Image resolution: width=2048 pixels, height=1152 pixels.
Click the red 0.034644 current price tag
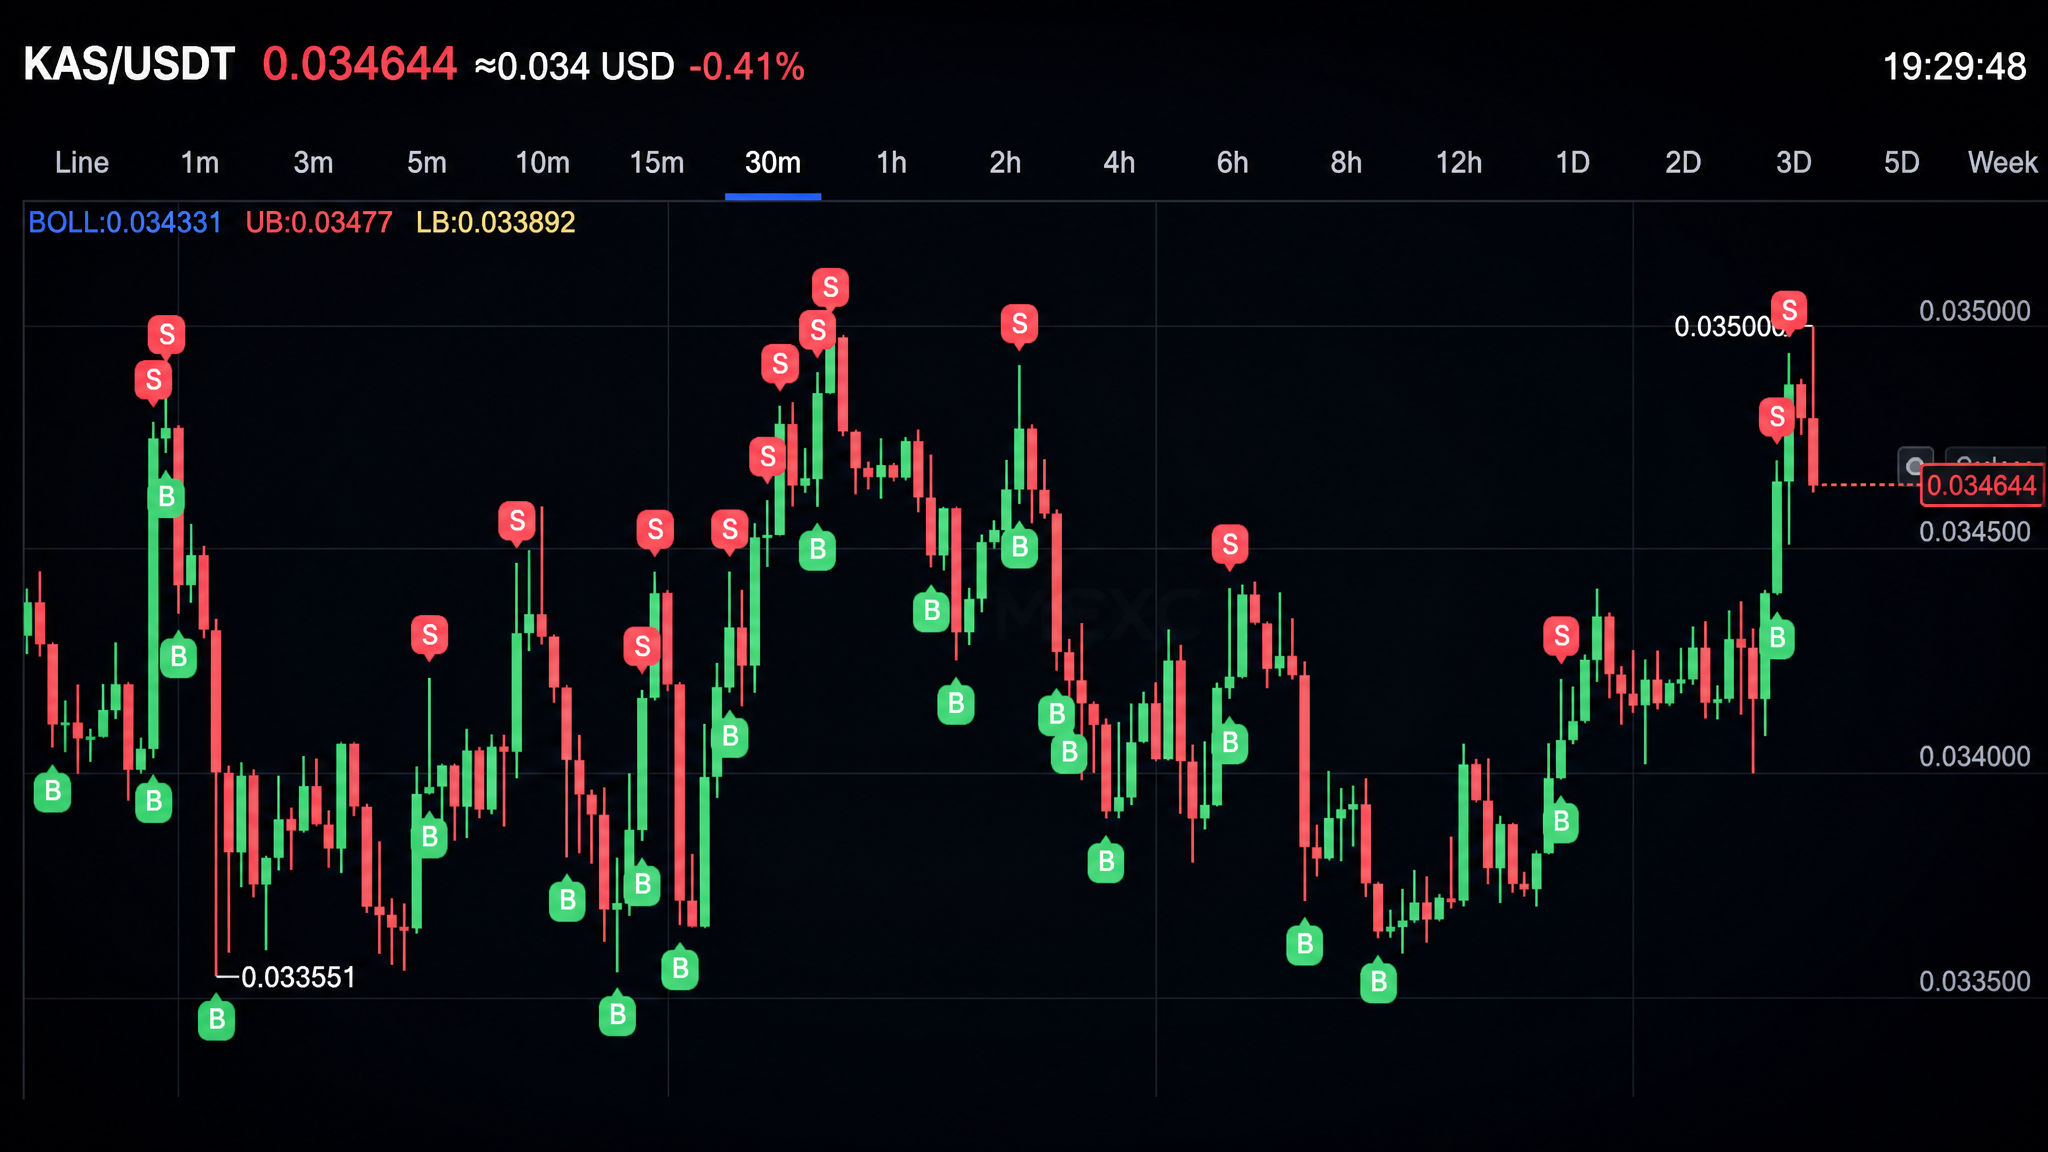[x=1981, y=486]
